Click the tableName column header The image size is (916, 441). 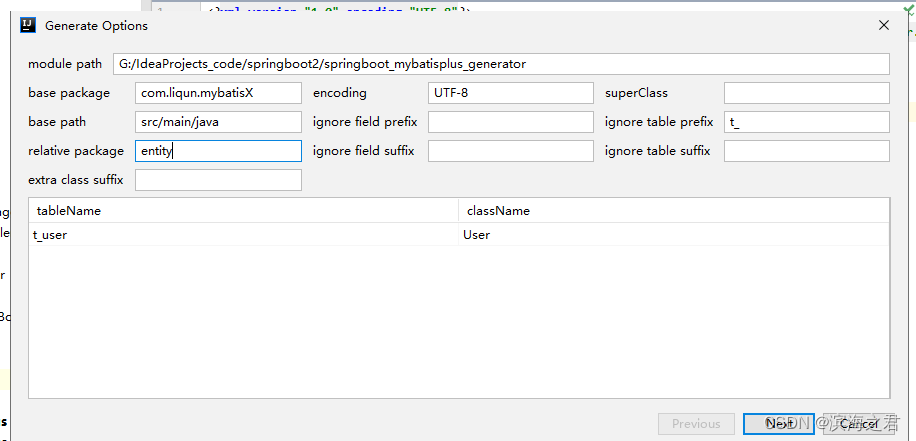tap(244, 211)
